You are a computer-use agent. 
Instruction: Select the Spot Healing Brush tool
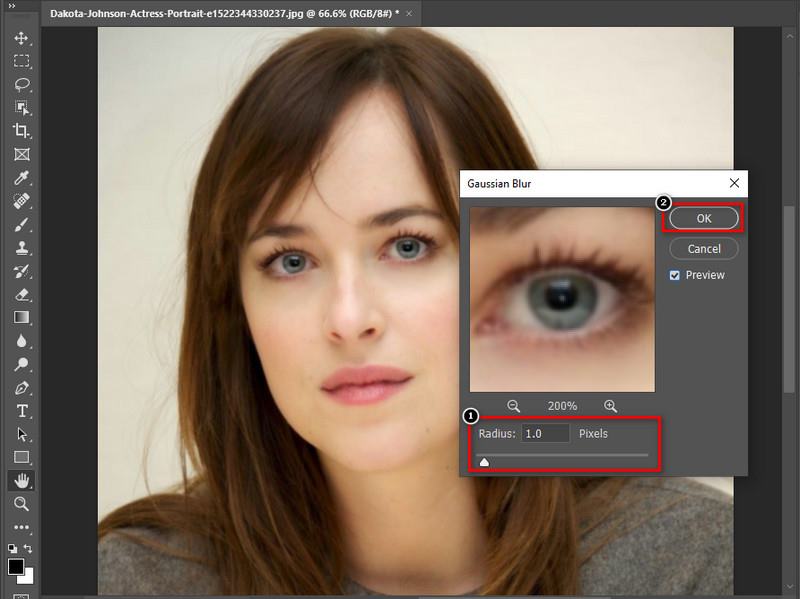[21, 201]
